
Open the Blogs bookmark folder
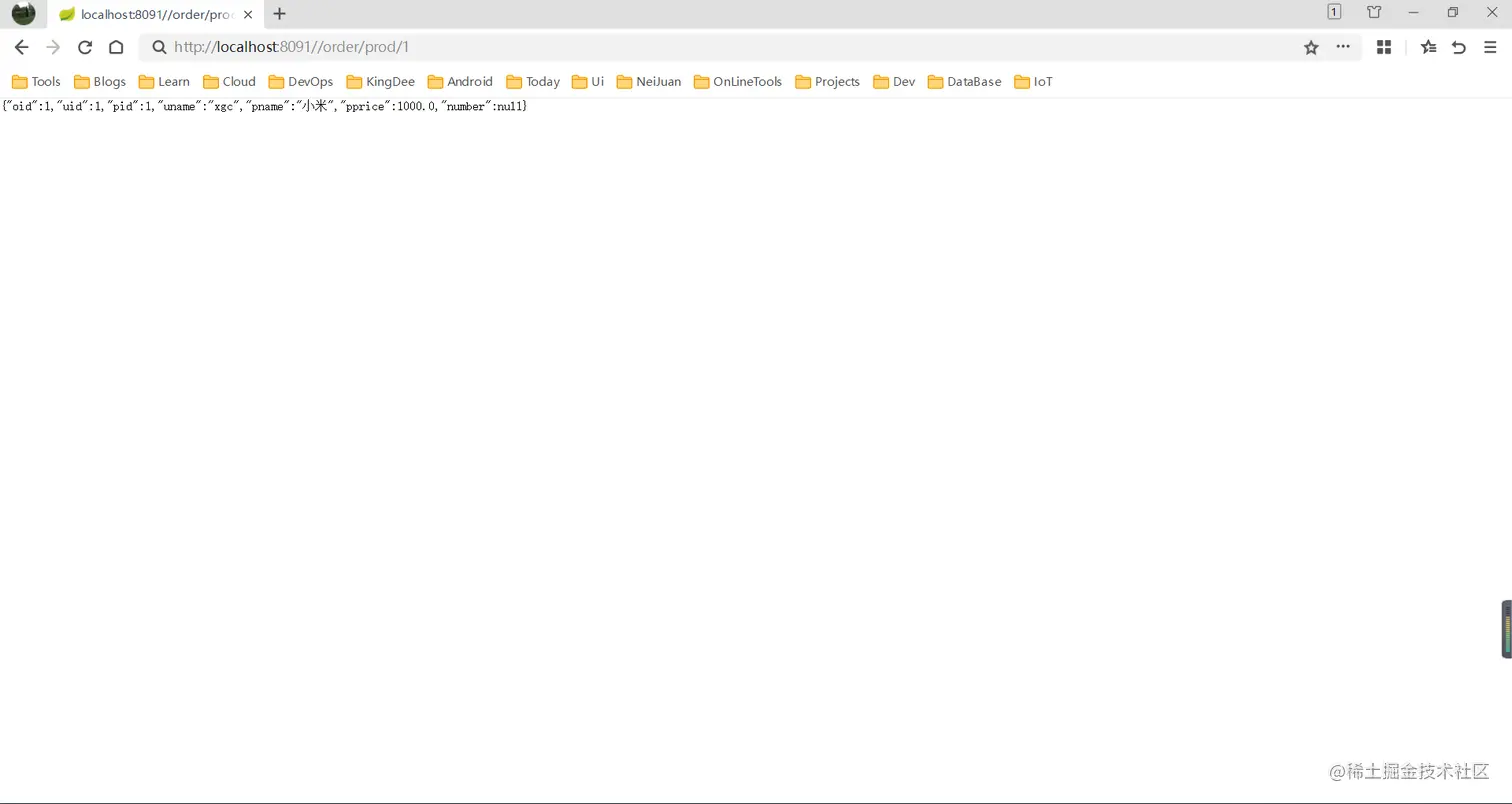100,82
